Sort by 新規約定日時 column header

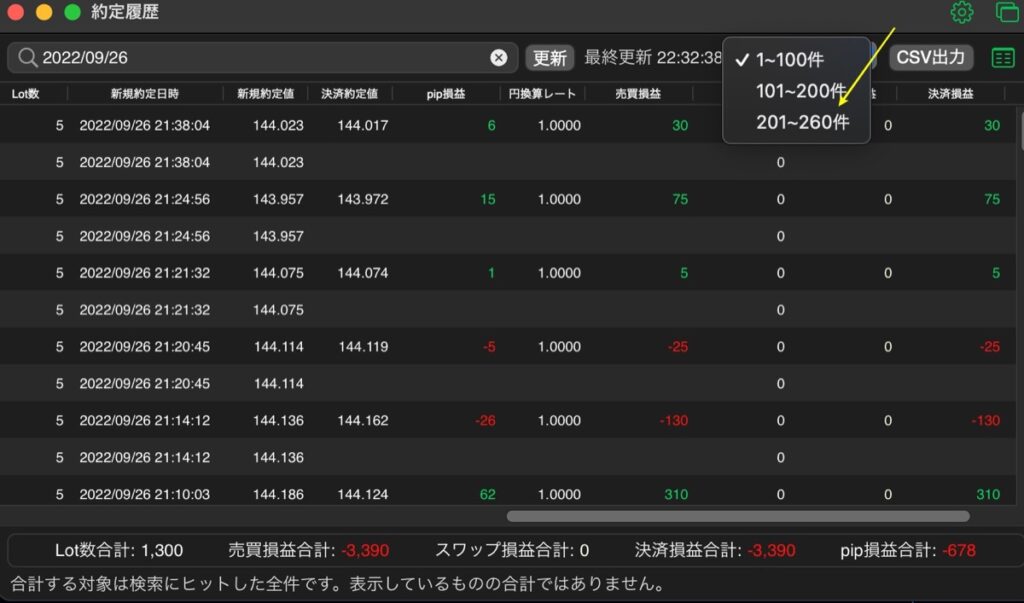144,94
